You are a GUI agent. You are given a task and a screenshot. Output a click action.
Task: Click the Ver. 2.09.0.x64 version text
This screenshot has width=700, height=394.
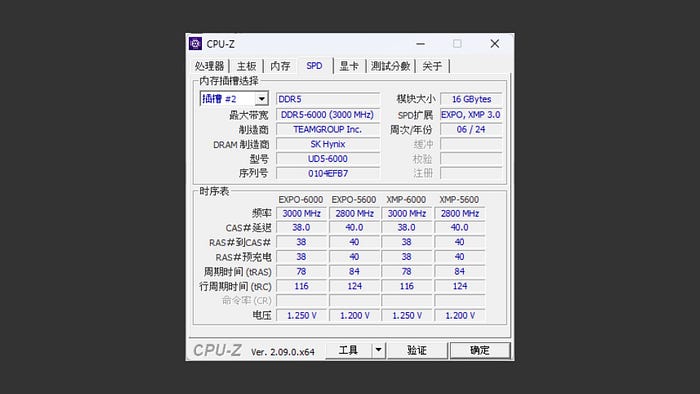(283, 352)
